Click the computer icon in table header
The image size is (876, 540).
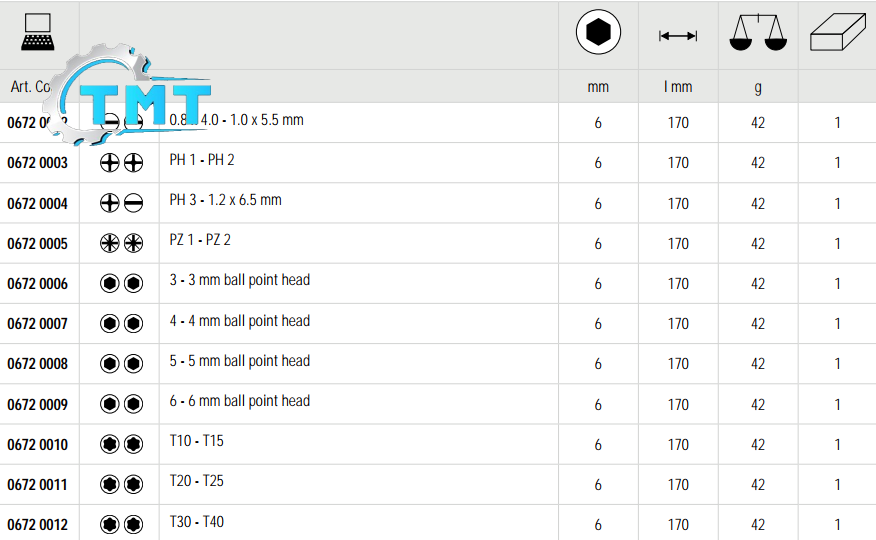click(39, 34)
